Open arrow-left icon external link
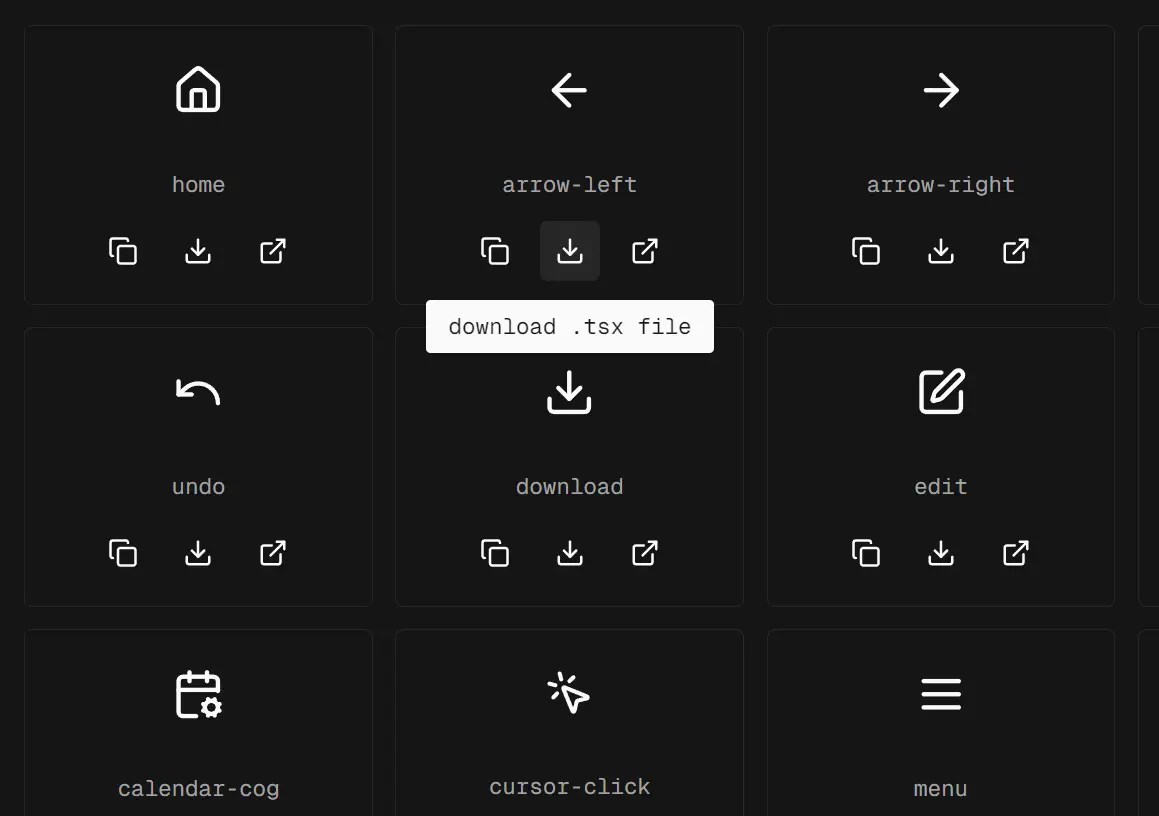 click(x=645, y=251)
